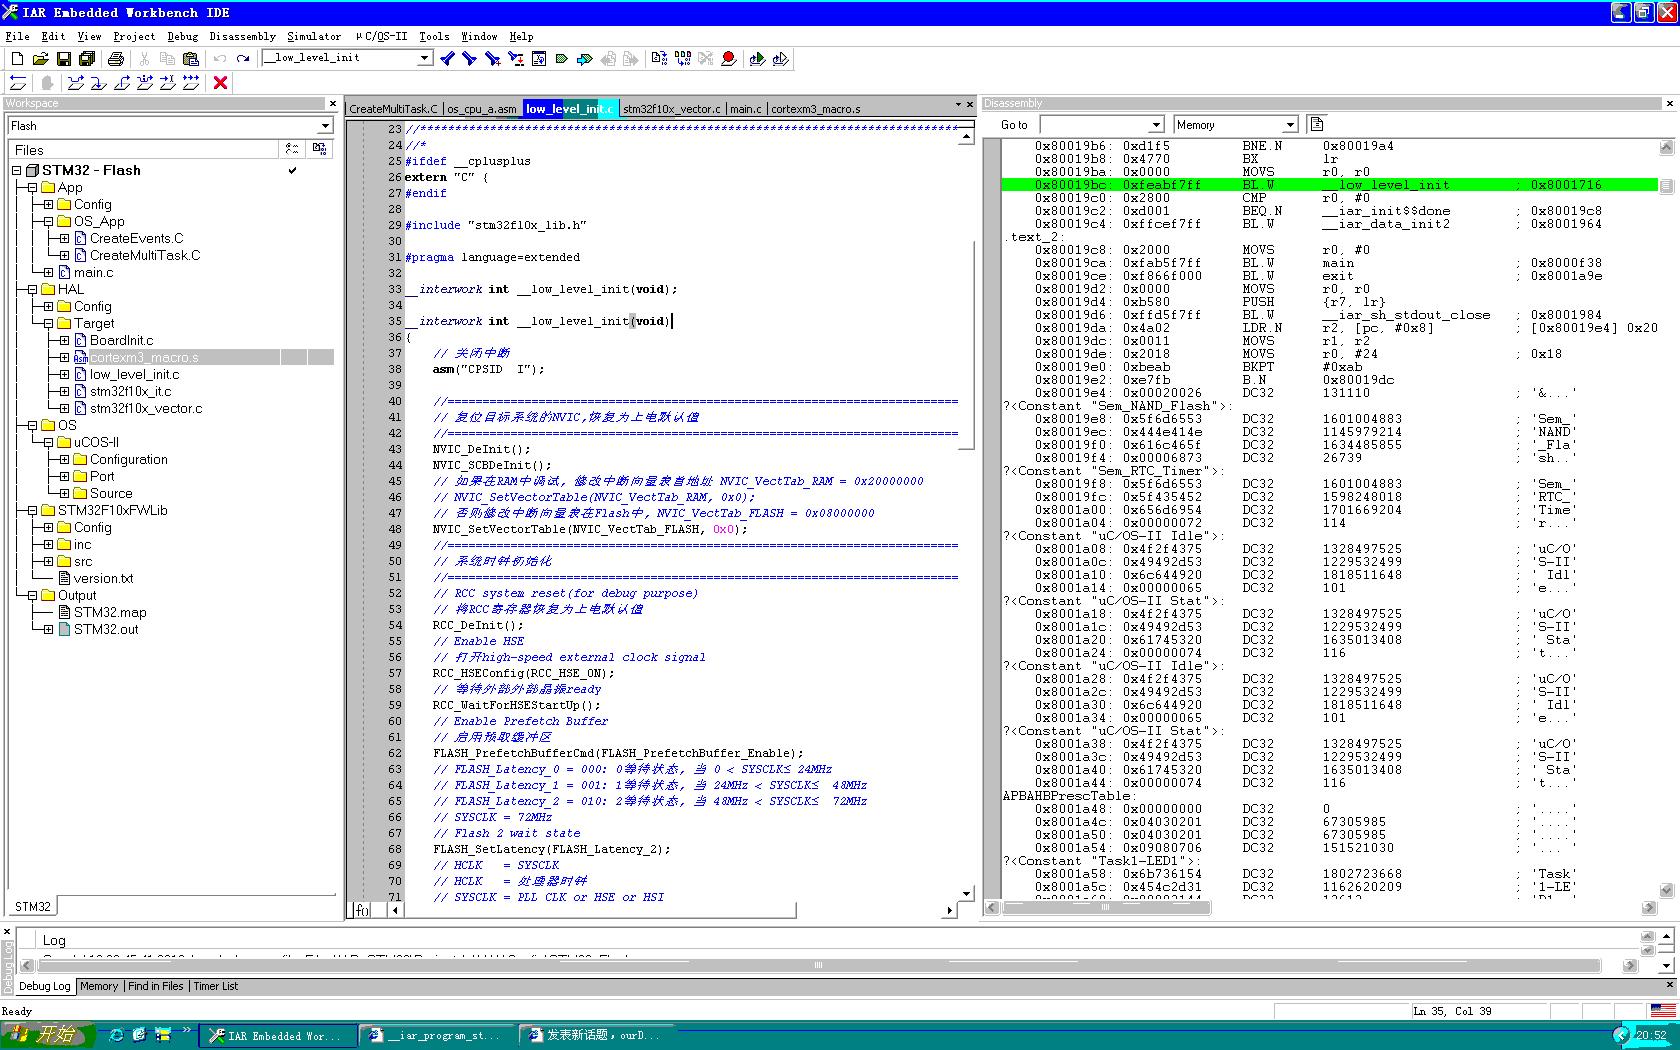The image size is (1680, 1050).
Task: Open the Simulator menu
Action: point(314,36)
